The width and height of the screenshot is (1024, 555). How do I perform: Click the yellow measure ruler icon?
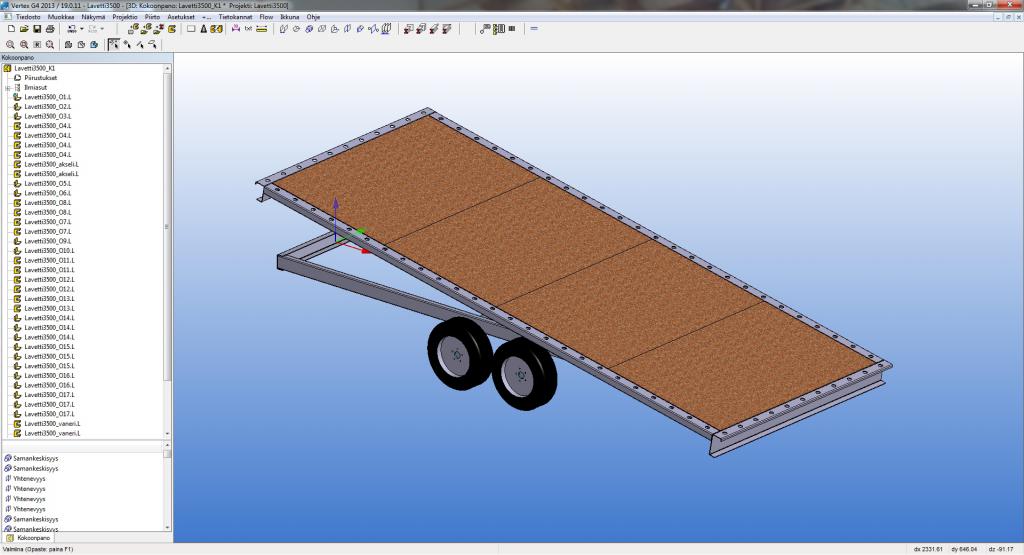click(262, 29)
